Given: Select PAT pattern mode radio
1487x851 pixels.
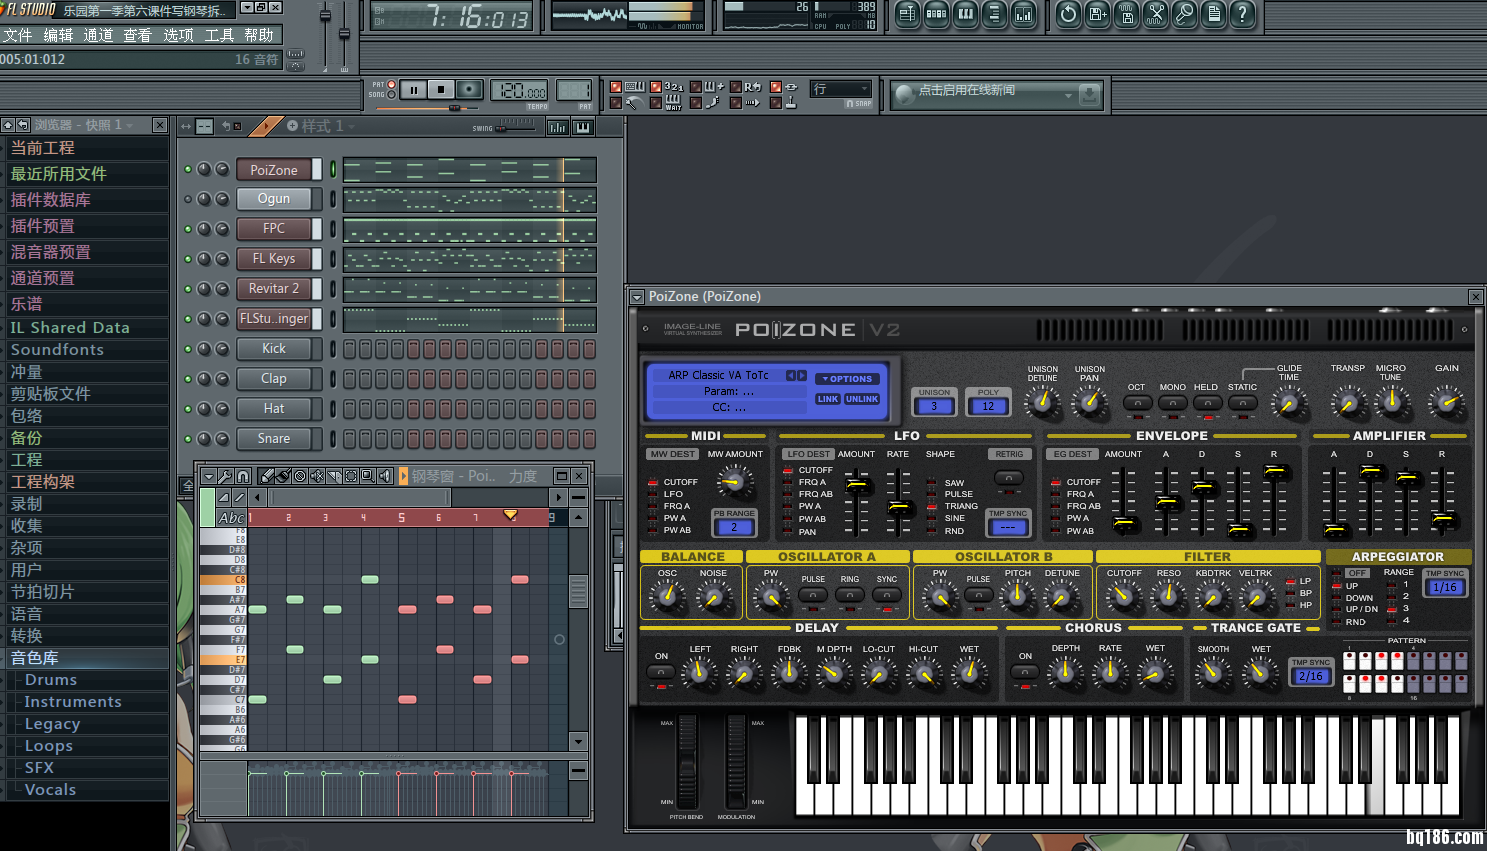Looking at the screenshot, I should coord(392,85).
